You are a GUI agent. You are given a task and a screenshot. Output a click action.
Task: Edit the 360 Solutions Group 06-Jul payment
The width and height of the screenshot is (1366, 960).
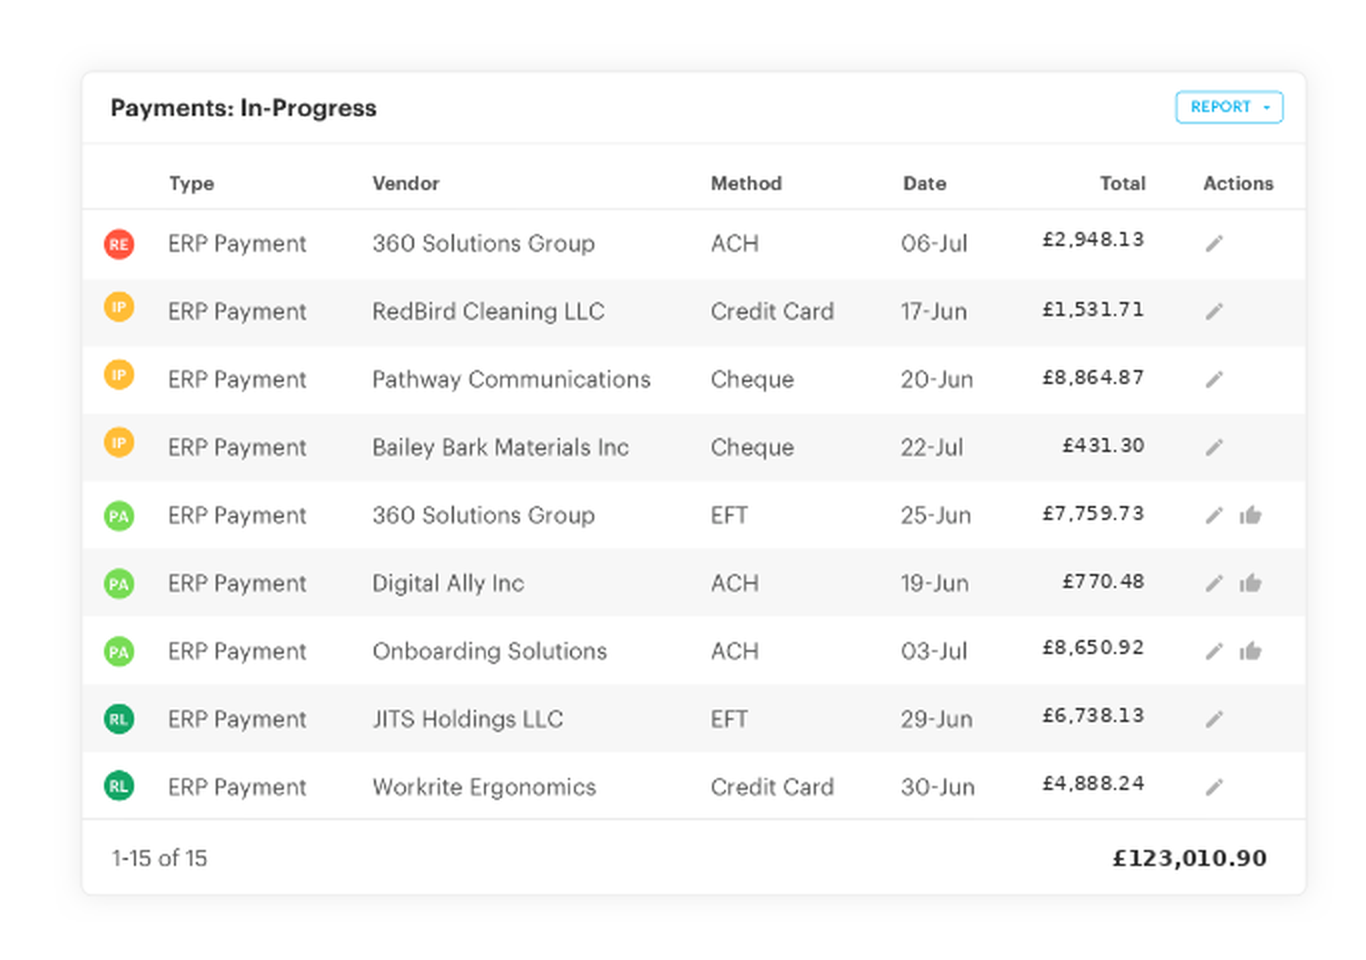click(x=1214, y=243)
